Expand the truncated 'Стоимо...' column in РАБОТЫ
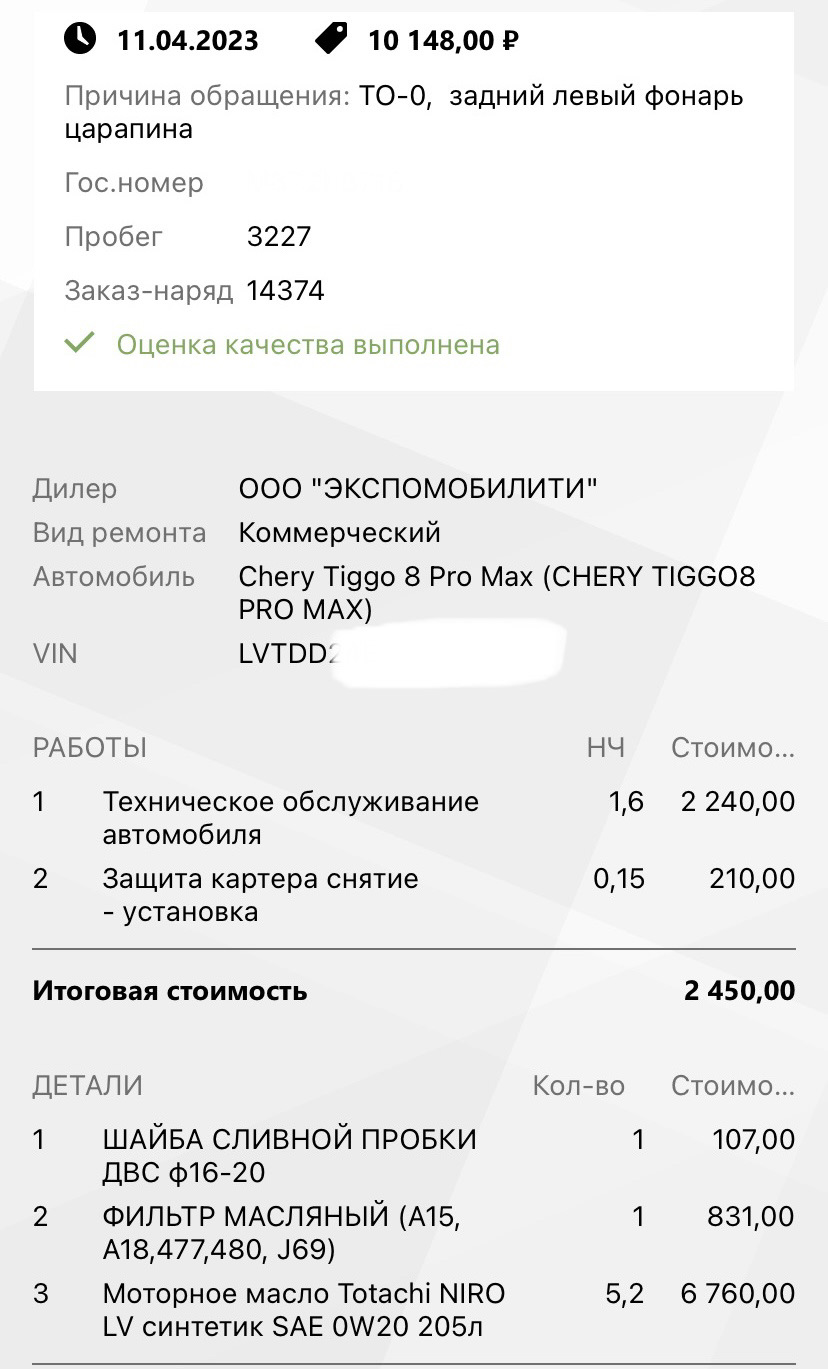This screenshot has width=828, height=1369. (732, 747)
